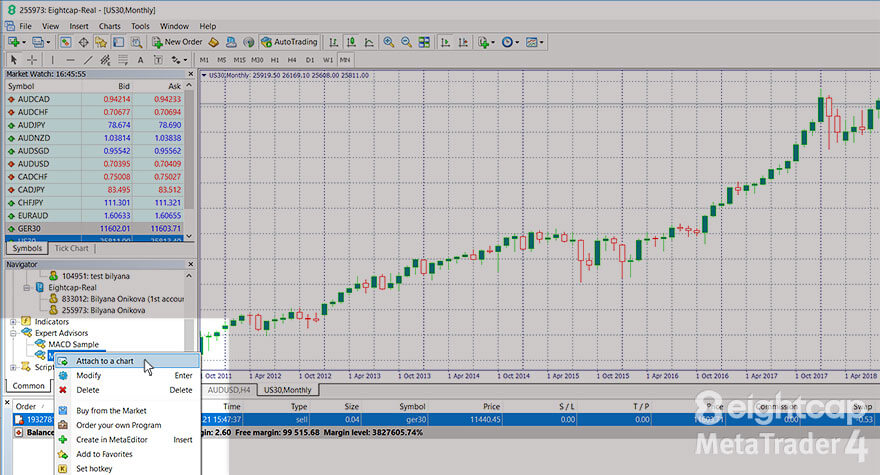880x475 pixels.
Task: Click the Delete red X icon
Action: [63, 390]
